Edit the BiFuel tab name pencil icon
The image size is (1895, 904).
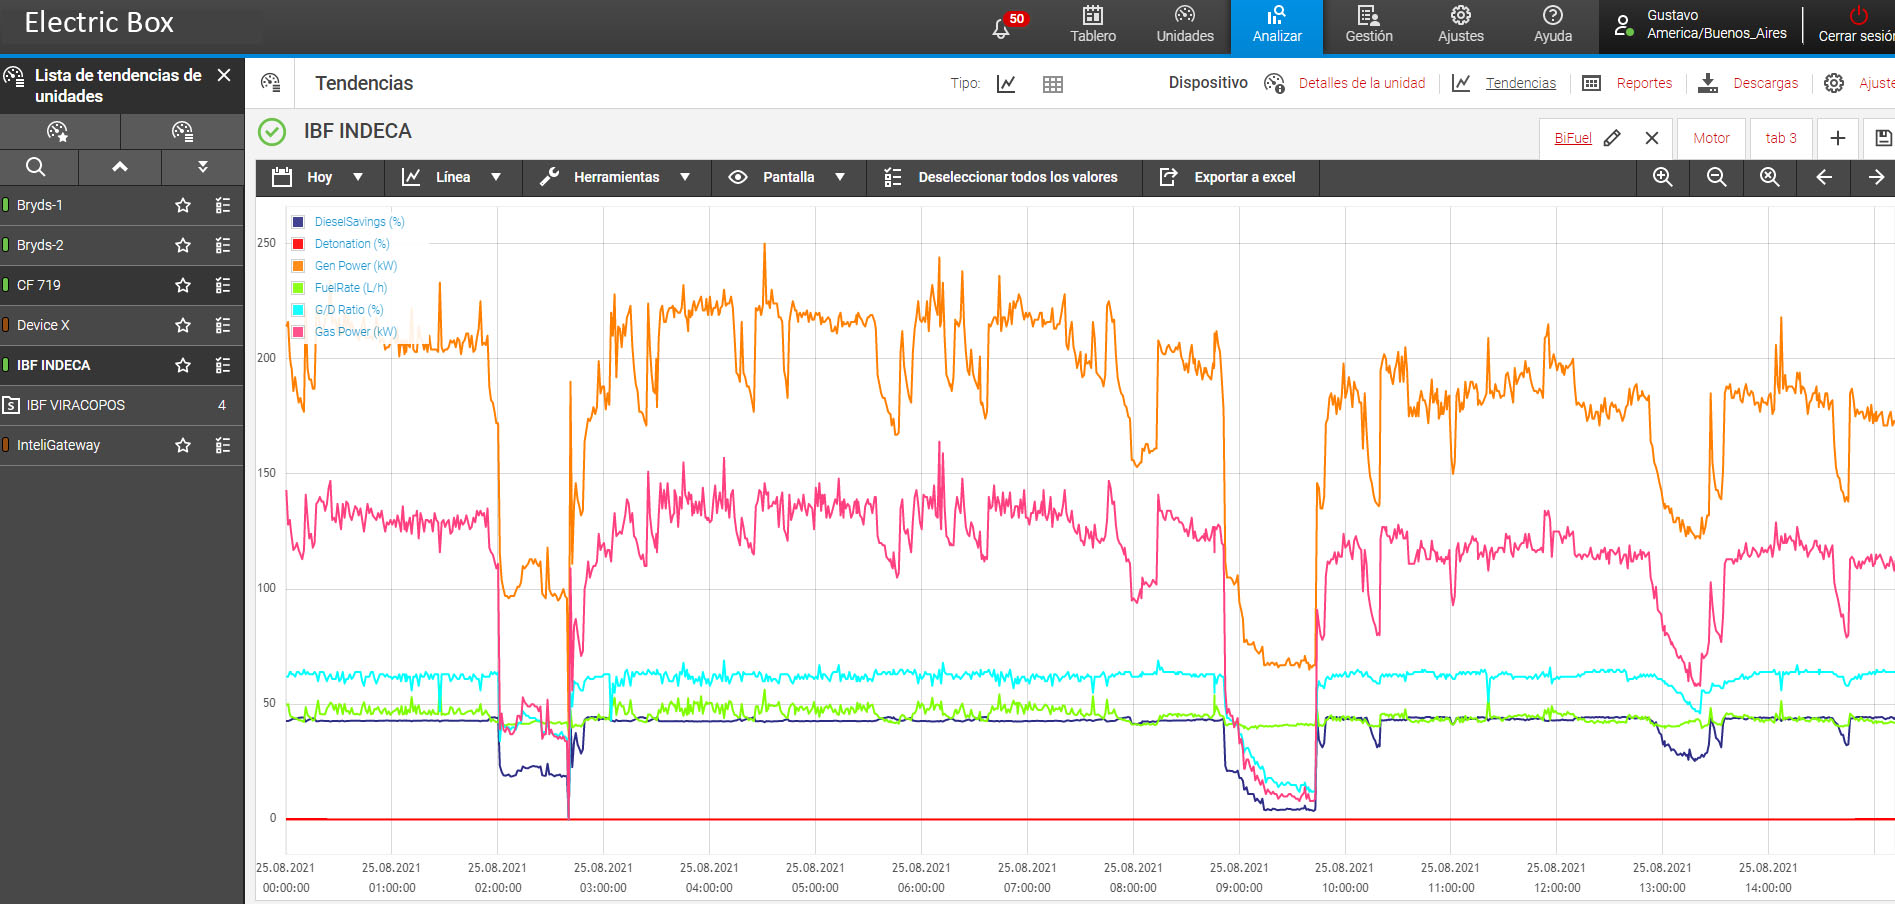tap(1612, 138)
